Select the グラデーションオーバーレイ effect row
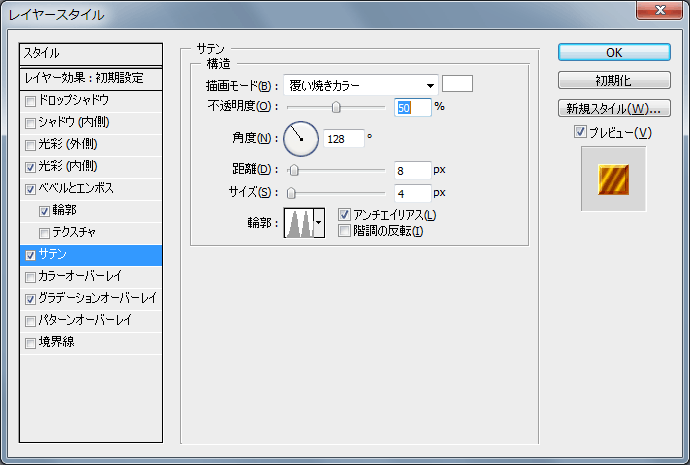This screenshot has height=465, width=690. pos(91,300)
